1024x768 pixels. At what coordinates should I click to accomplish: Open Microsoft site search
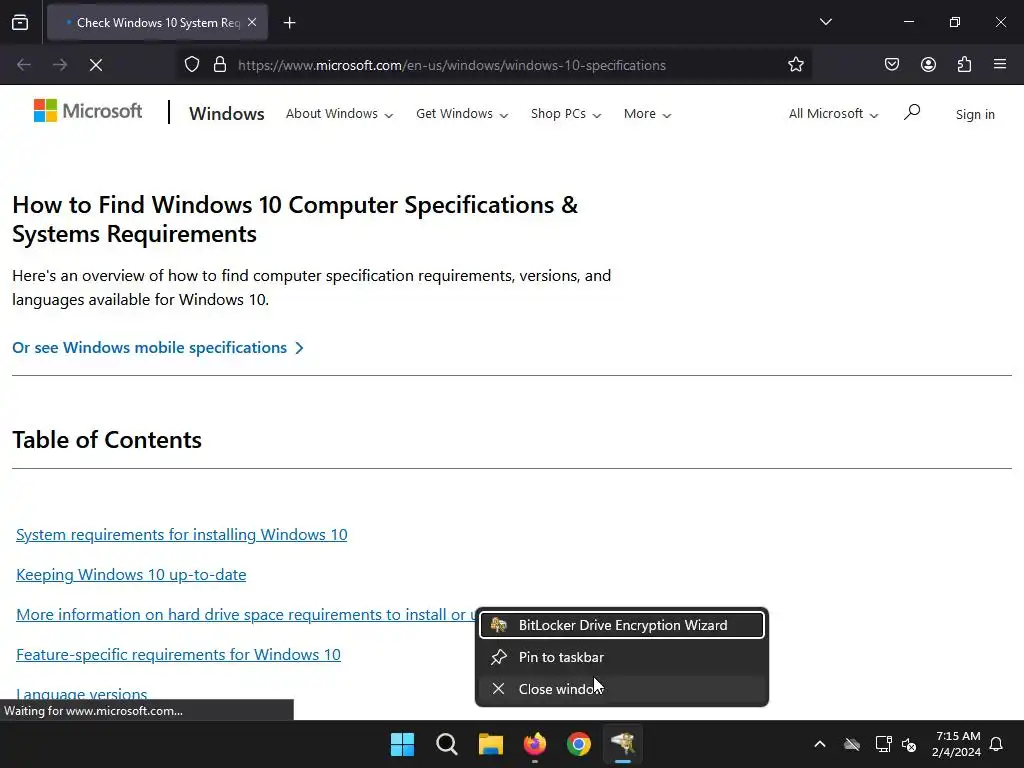(x=912, y=112)
